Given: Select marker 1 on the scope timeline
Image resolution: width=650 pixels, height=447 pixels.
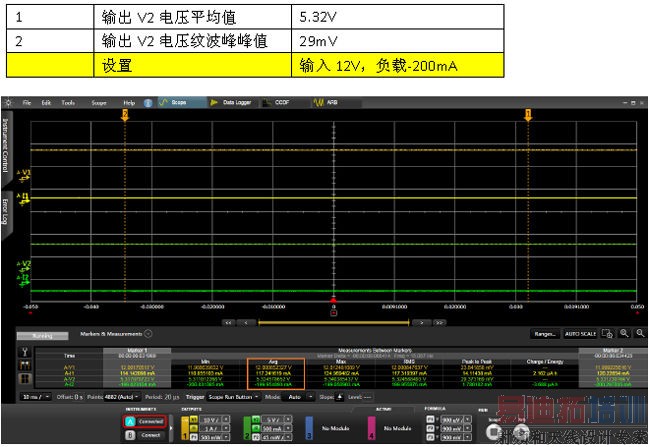Looking at the screenshot, I should [528, 115].
